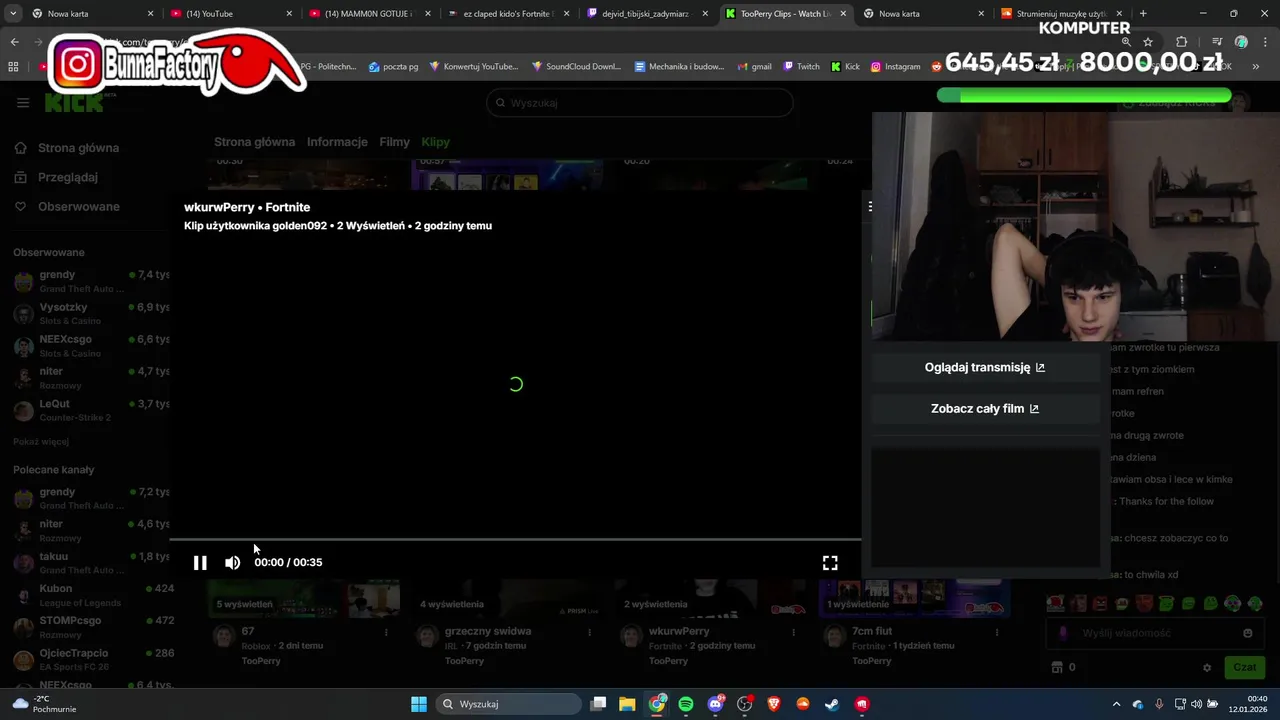
Task: Open the three-dot options menu of the clip panel
Action: [870, 207]
